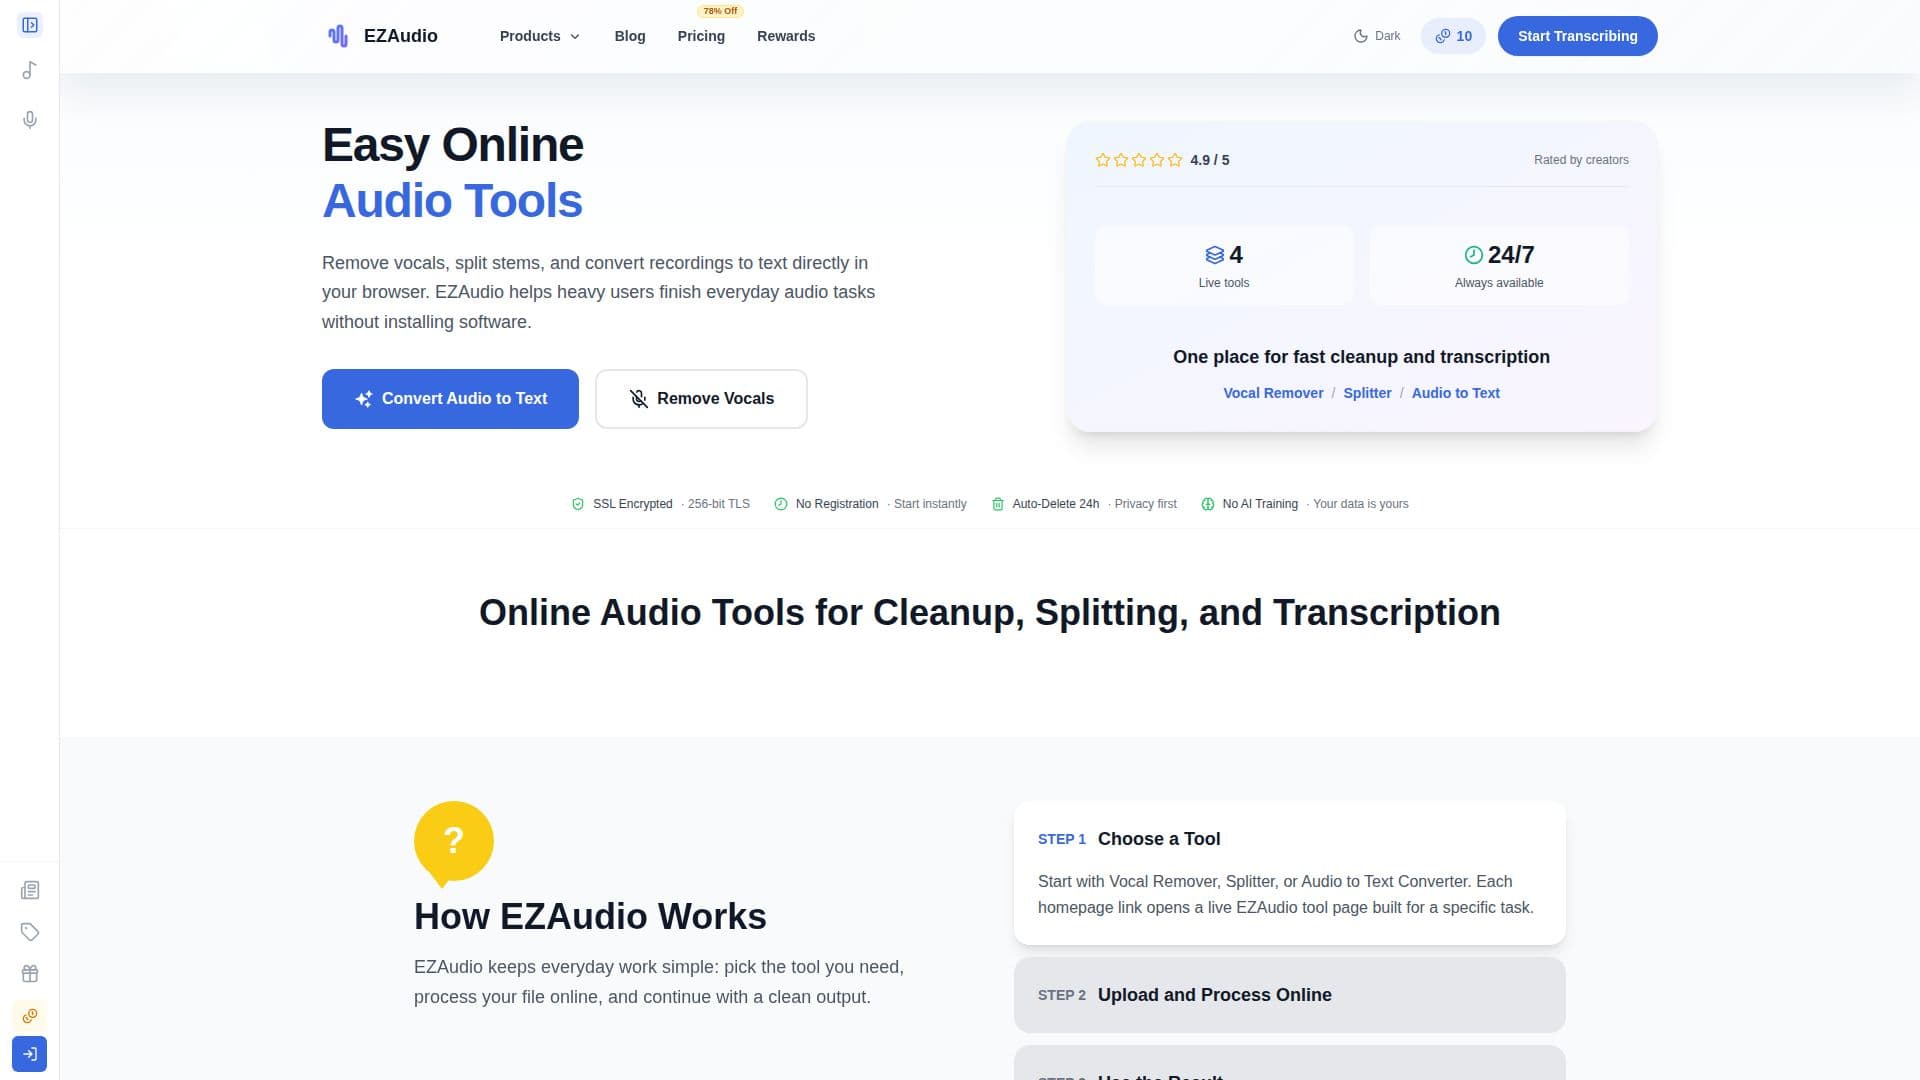
Task: Click the Live tools stat card
Action: click(x=1224, y=265)
